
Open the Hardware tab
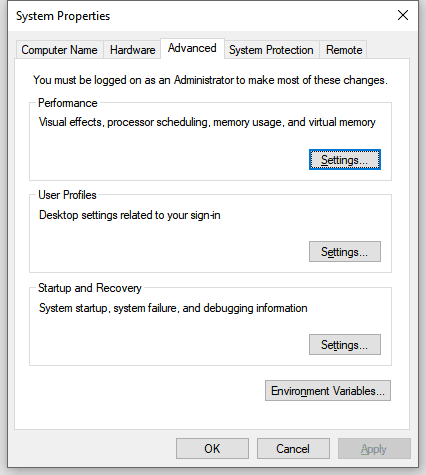point(132,50)
